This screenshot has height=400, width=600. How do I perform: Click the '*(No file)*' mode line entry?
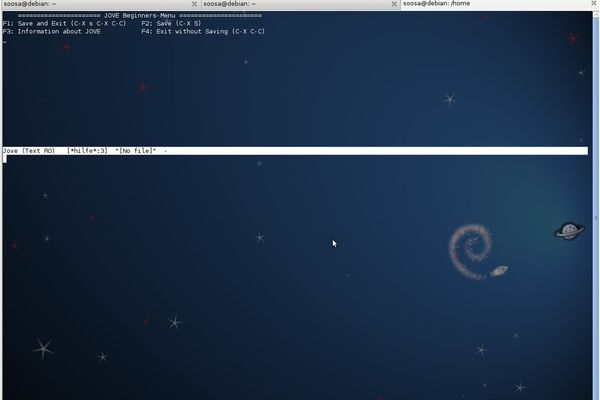136,151
